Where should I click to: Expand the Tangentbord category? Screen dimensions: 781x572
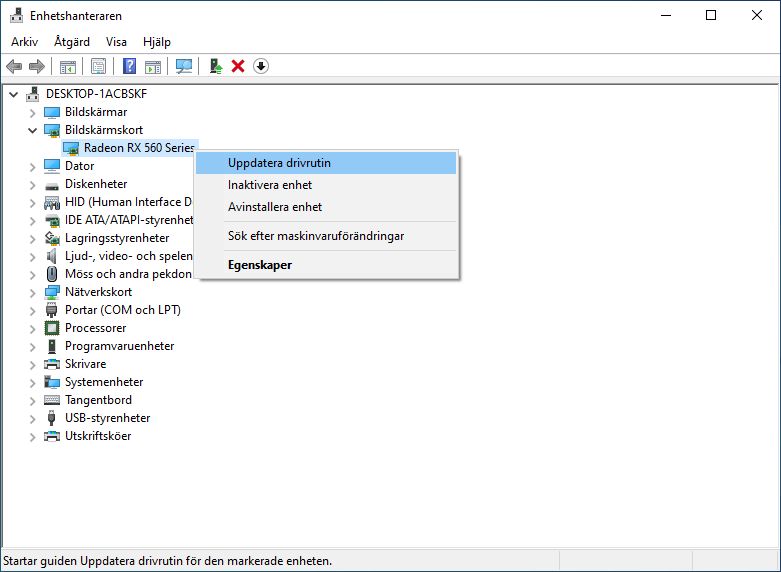coord(33,401)
